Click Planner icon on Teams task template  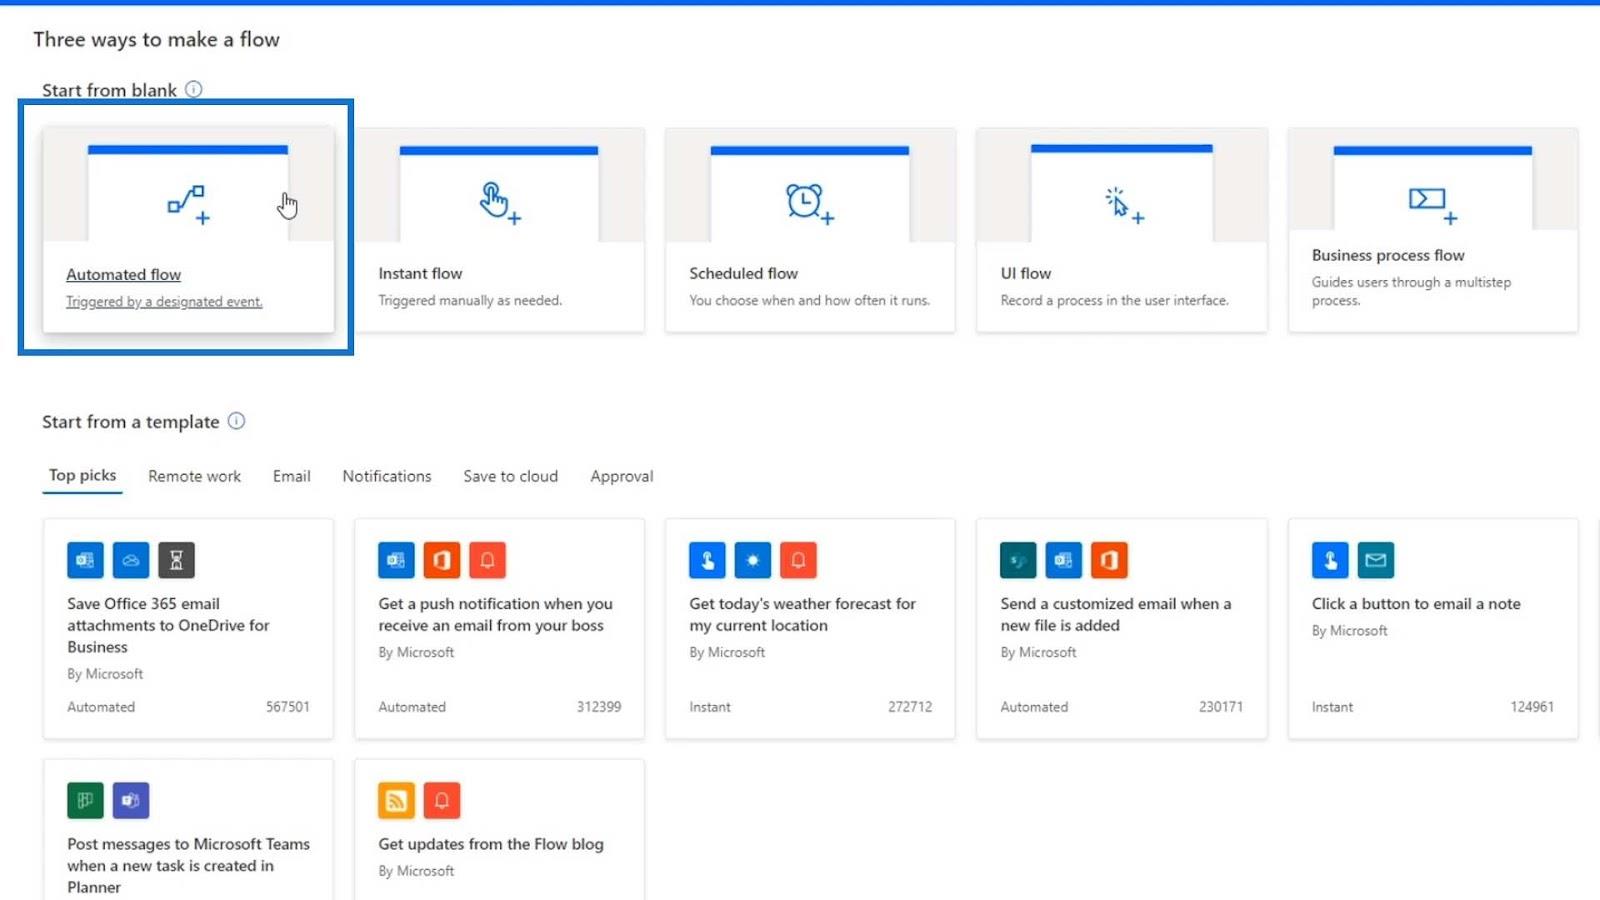[x=85, y=800]
